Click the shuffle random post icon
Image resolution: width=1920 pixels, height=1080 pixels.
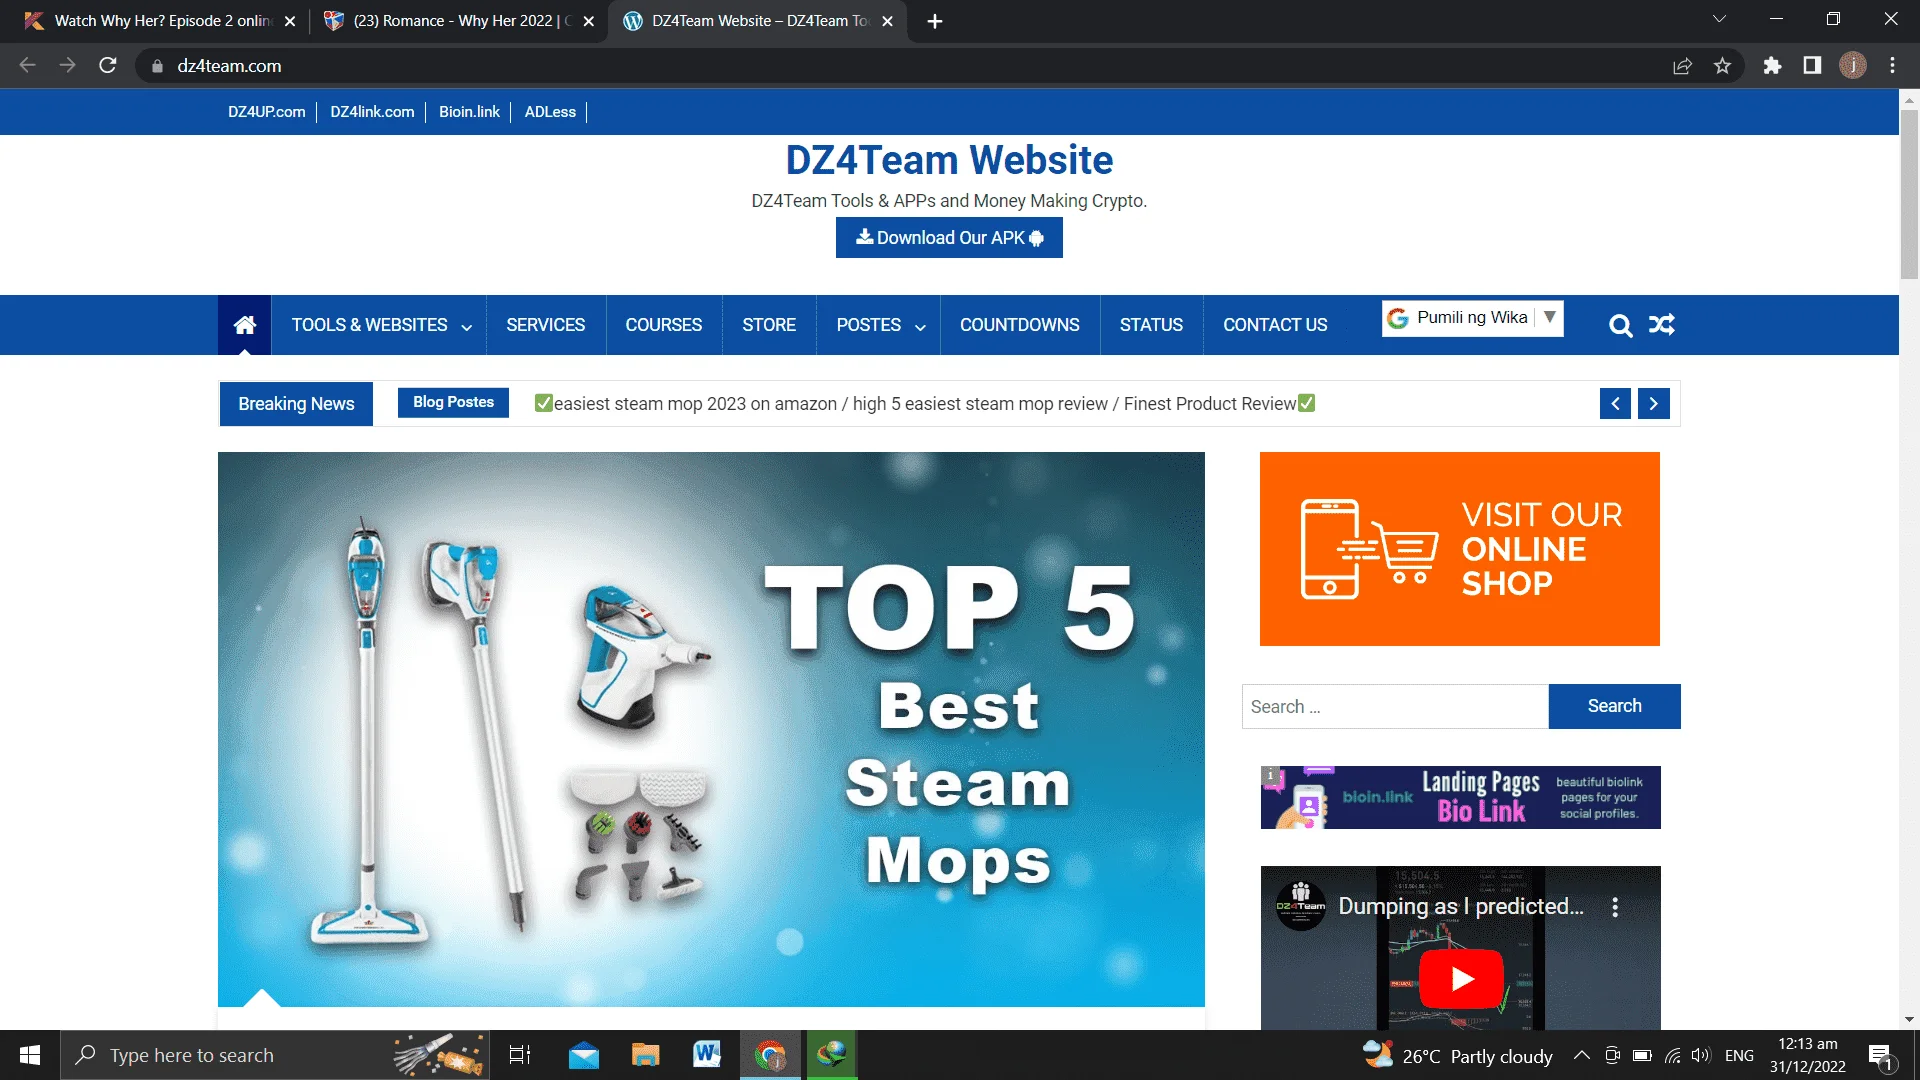point(1662,325)
